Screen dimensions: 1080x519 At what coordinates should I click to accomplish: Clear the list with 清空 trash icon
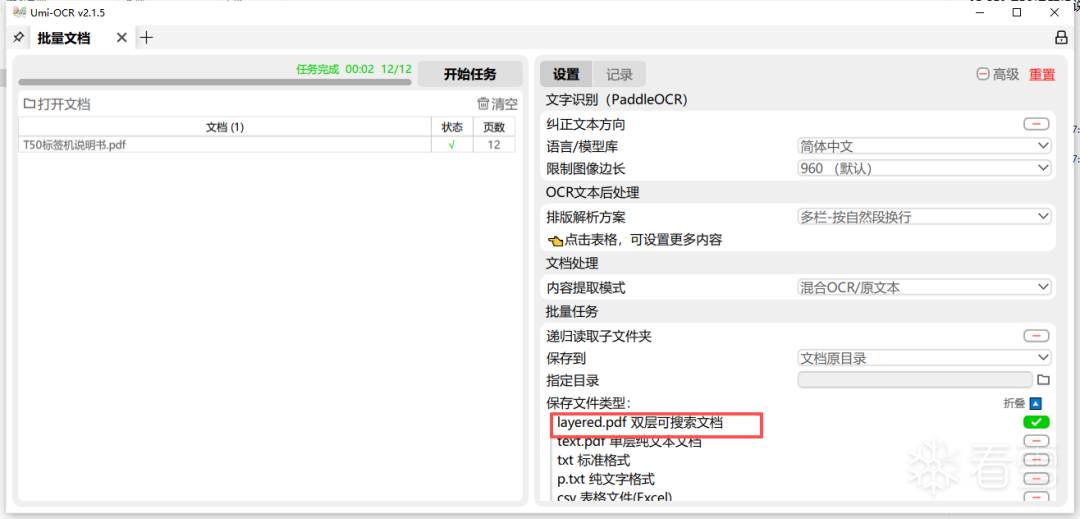(x=483, y=104)
